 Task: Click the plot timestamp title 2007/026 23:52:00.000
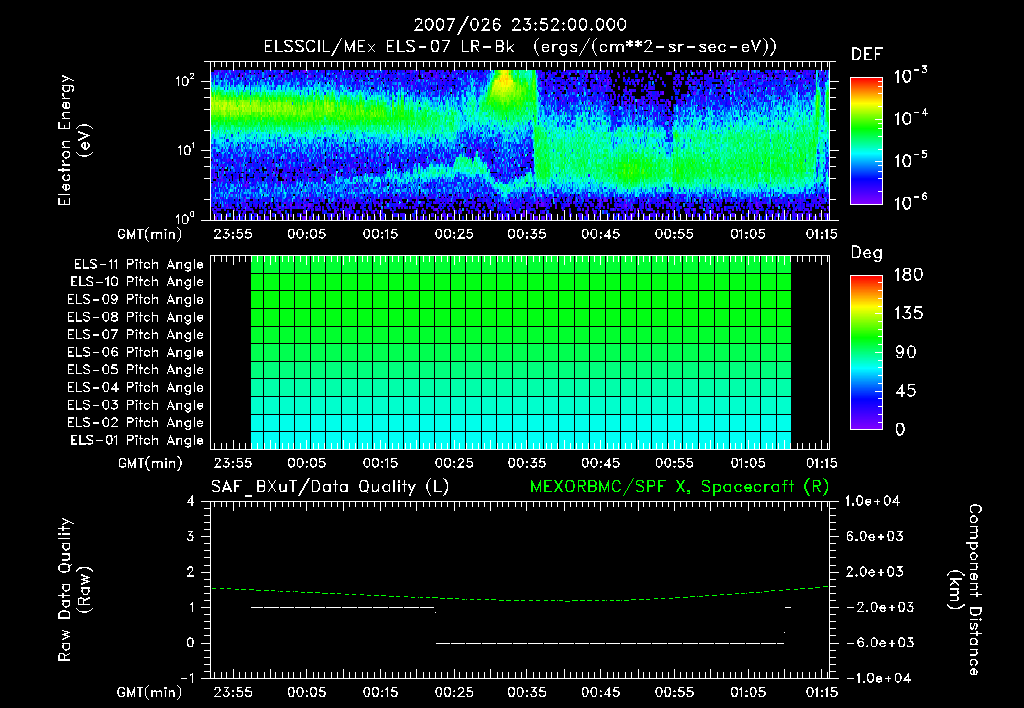pyautogui.click(x=520, y=25)
